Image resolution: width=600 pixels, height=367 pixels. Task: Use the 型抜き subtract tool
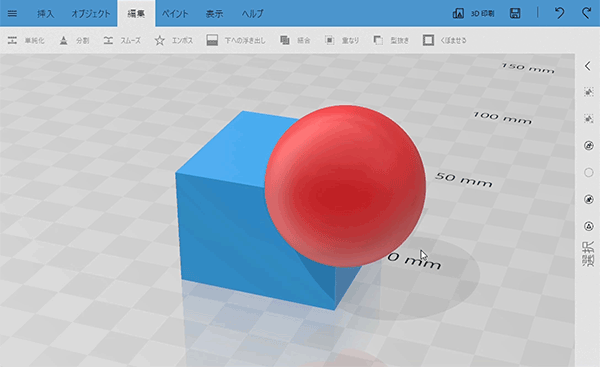pos(391,40)
